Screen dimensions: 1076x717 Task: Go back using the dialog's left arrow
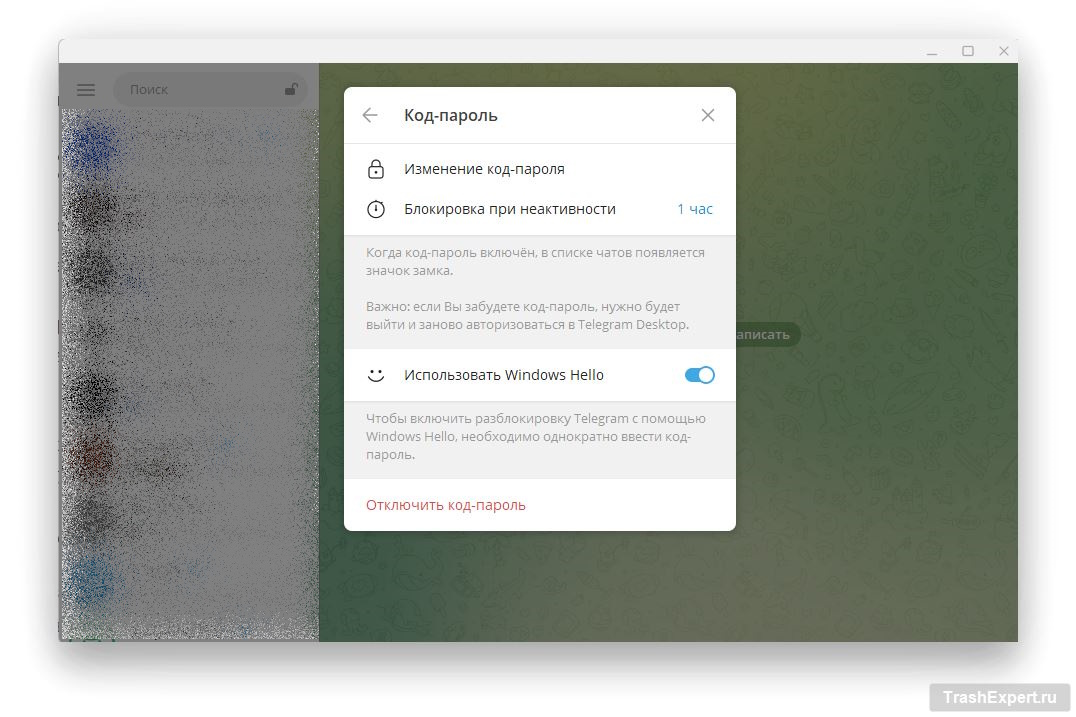[x=370, y=115]
